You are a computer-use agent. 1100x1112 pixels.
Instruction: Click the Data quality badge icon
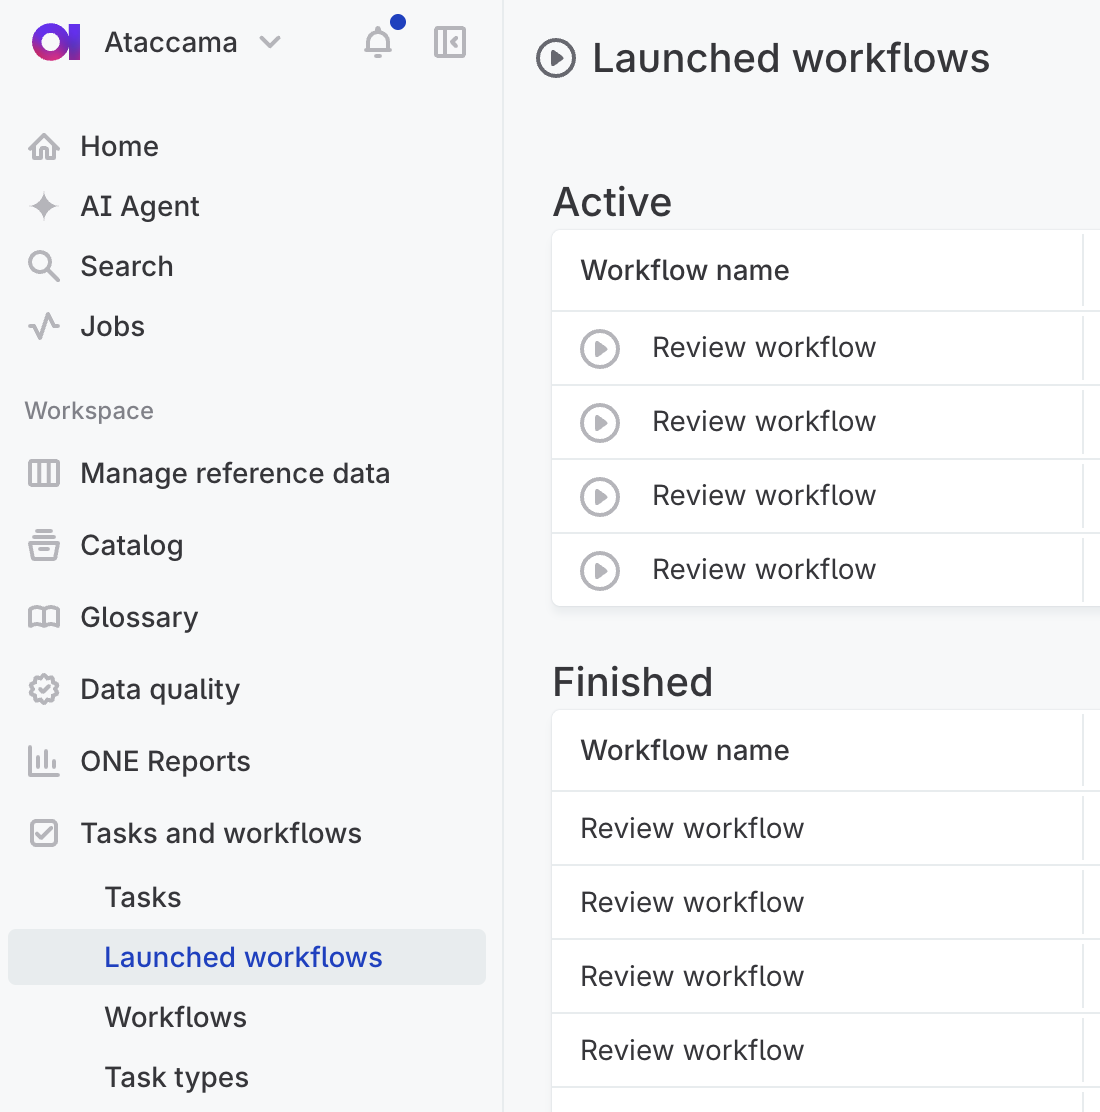coord(44,689)
